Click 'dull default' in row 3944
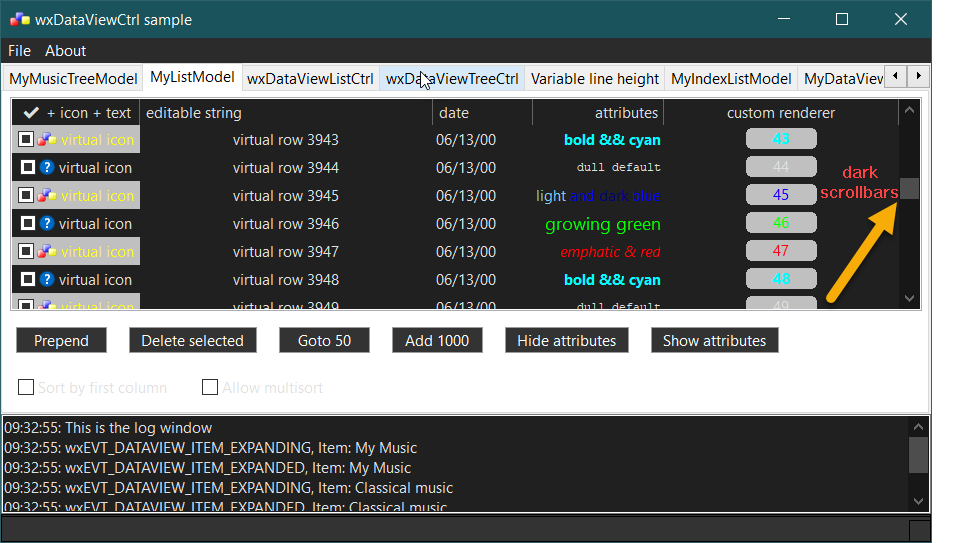The height and width of the screenshot is (543, 960). [618, 167]
